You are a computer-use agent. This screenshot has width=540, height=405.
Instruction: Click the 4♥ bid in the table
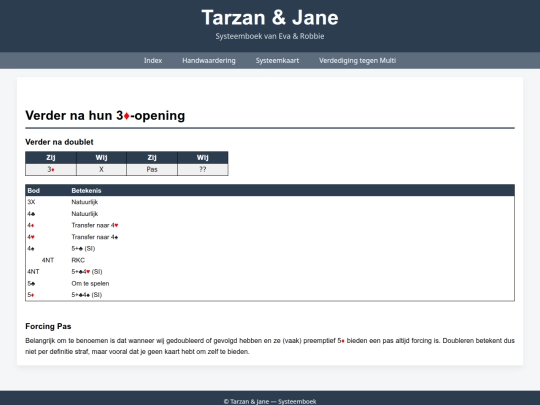(31, 237)
